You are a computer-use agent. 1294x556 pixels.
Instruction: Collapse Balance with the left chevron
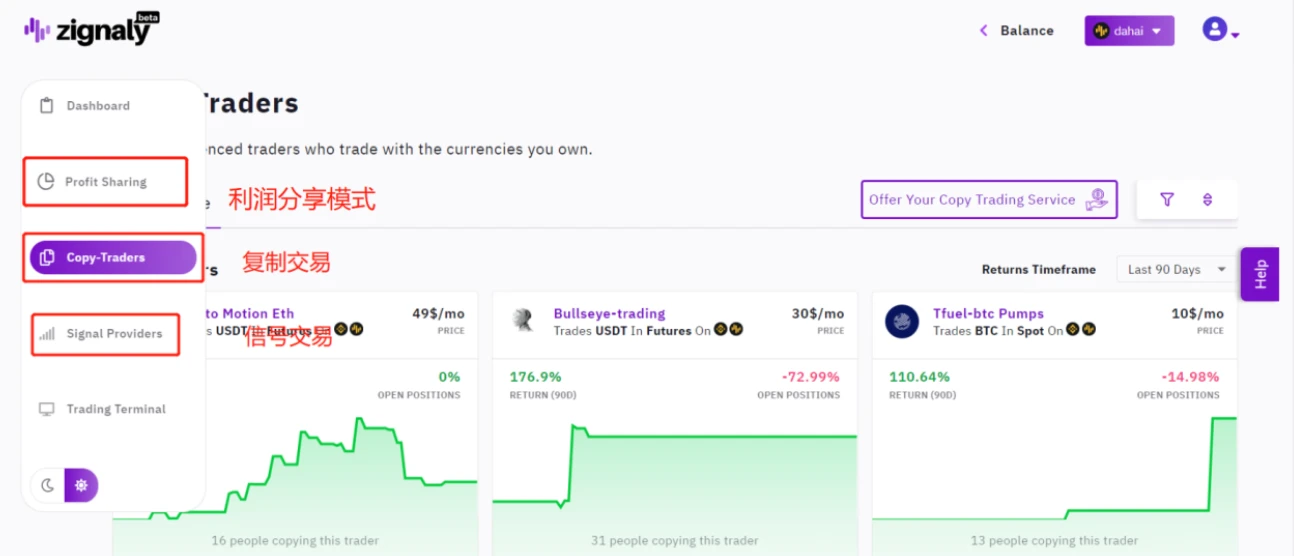[984, 31]
